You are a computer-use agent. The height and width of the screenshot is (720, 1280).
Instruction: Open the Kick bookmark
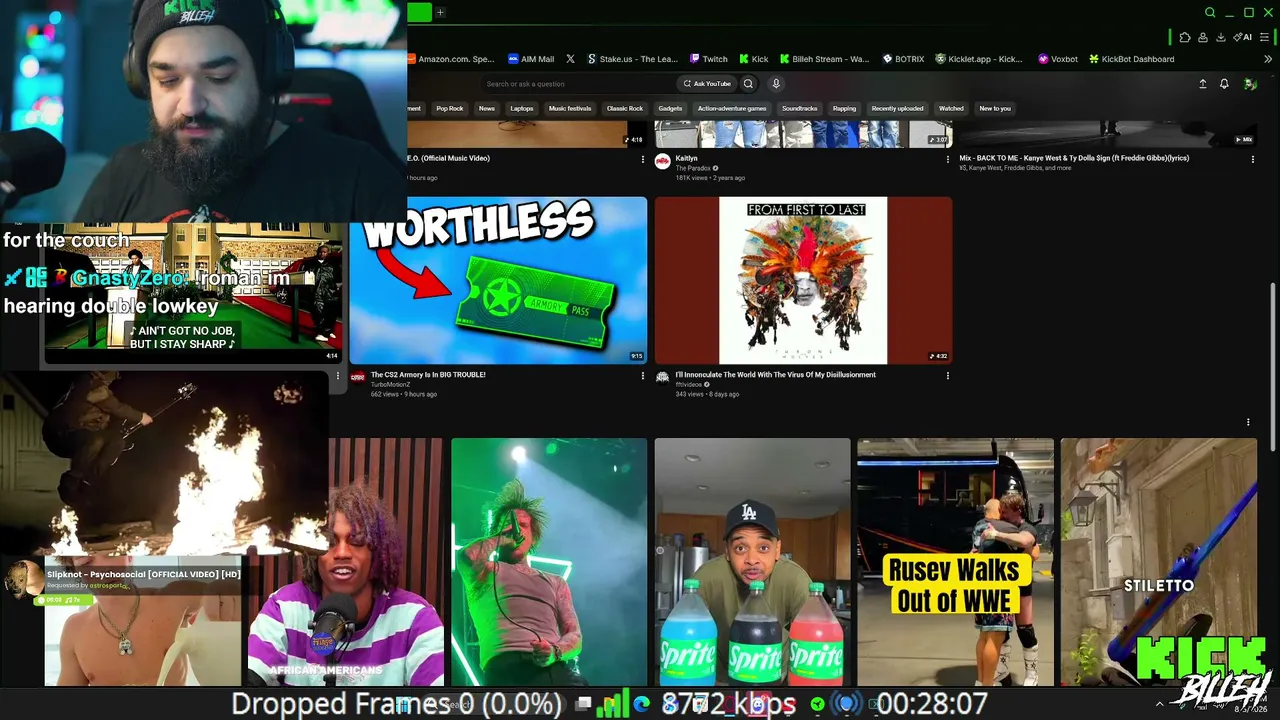click(x=754, y=59)
